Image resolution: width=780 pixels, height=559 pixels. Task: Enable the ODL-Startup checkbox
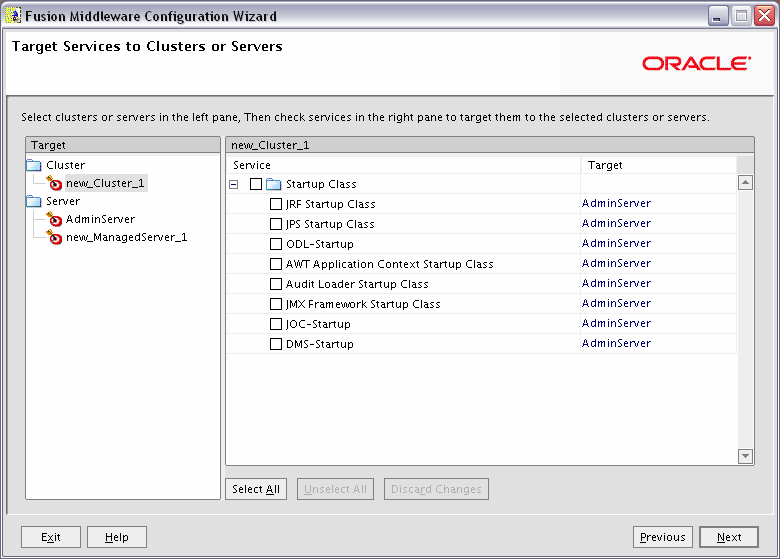[276, 244]
